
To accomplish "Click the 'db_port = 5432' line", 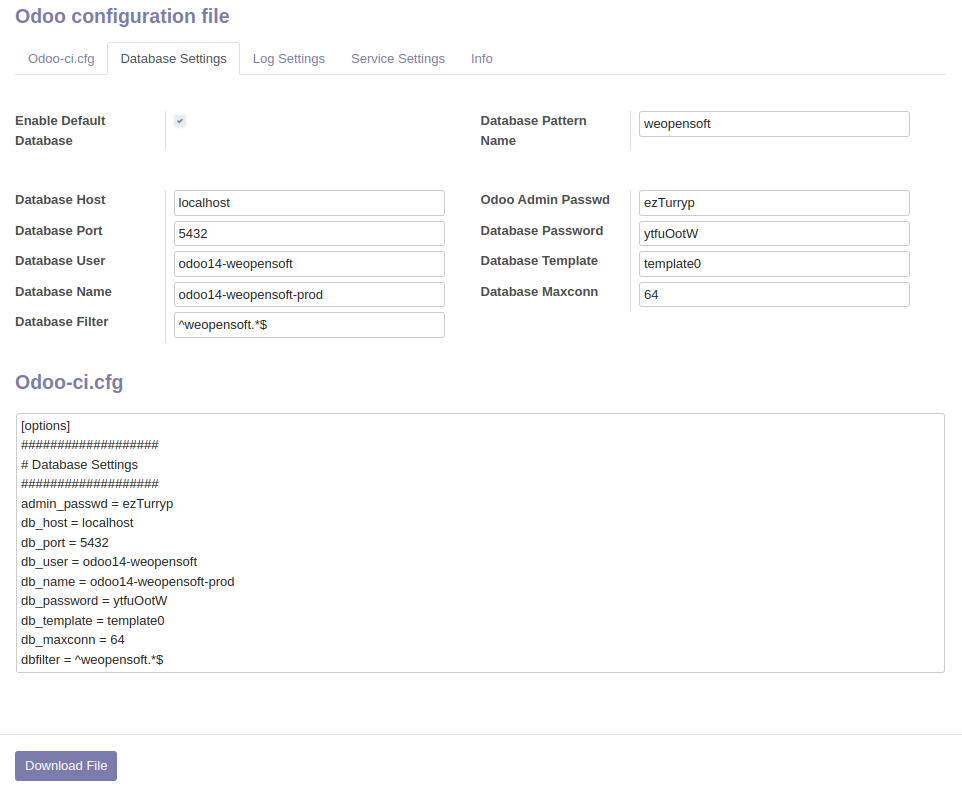I will (x=64, y=543).
